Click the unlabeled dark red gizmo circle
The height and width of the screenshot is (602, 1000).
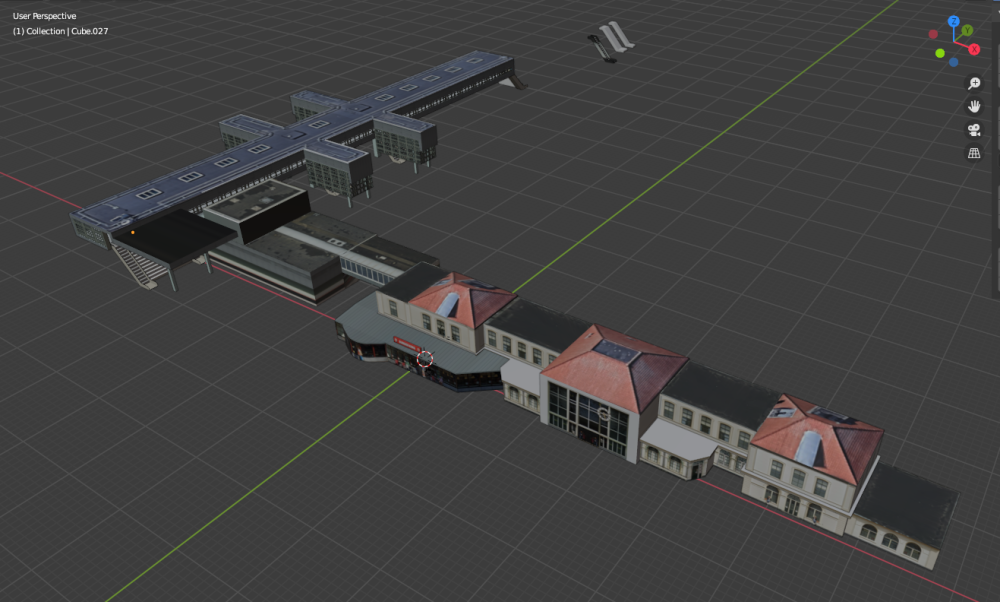(934, 34)
